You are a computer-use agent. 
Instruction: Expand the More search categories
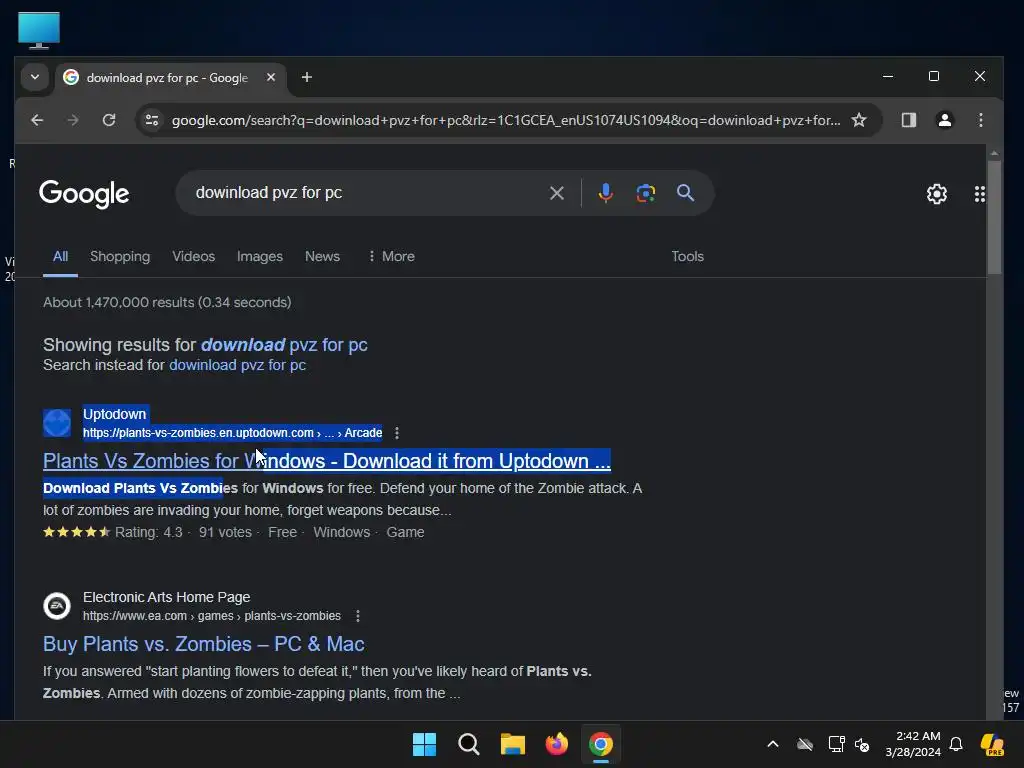pyautogui.click(x=392, y=256)
